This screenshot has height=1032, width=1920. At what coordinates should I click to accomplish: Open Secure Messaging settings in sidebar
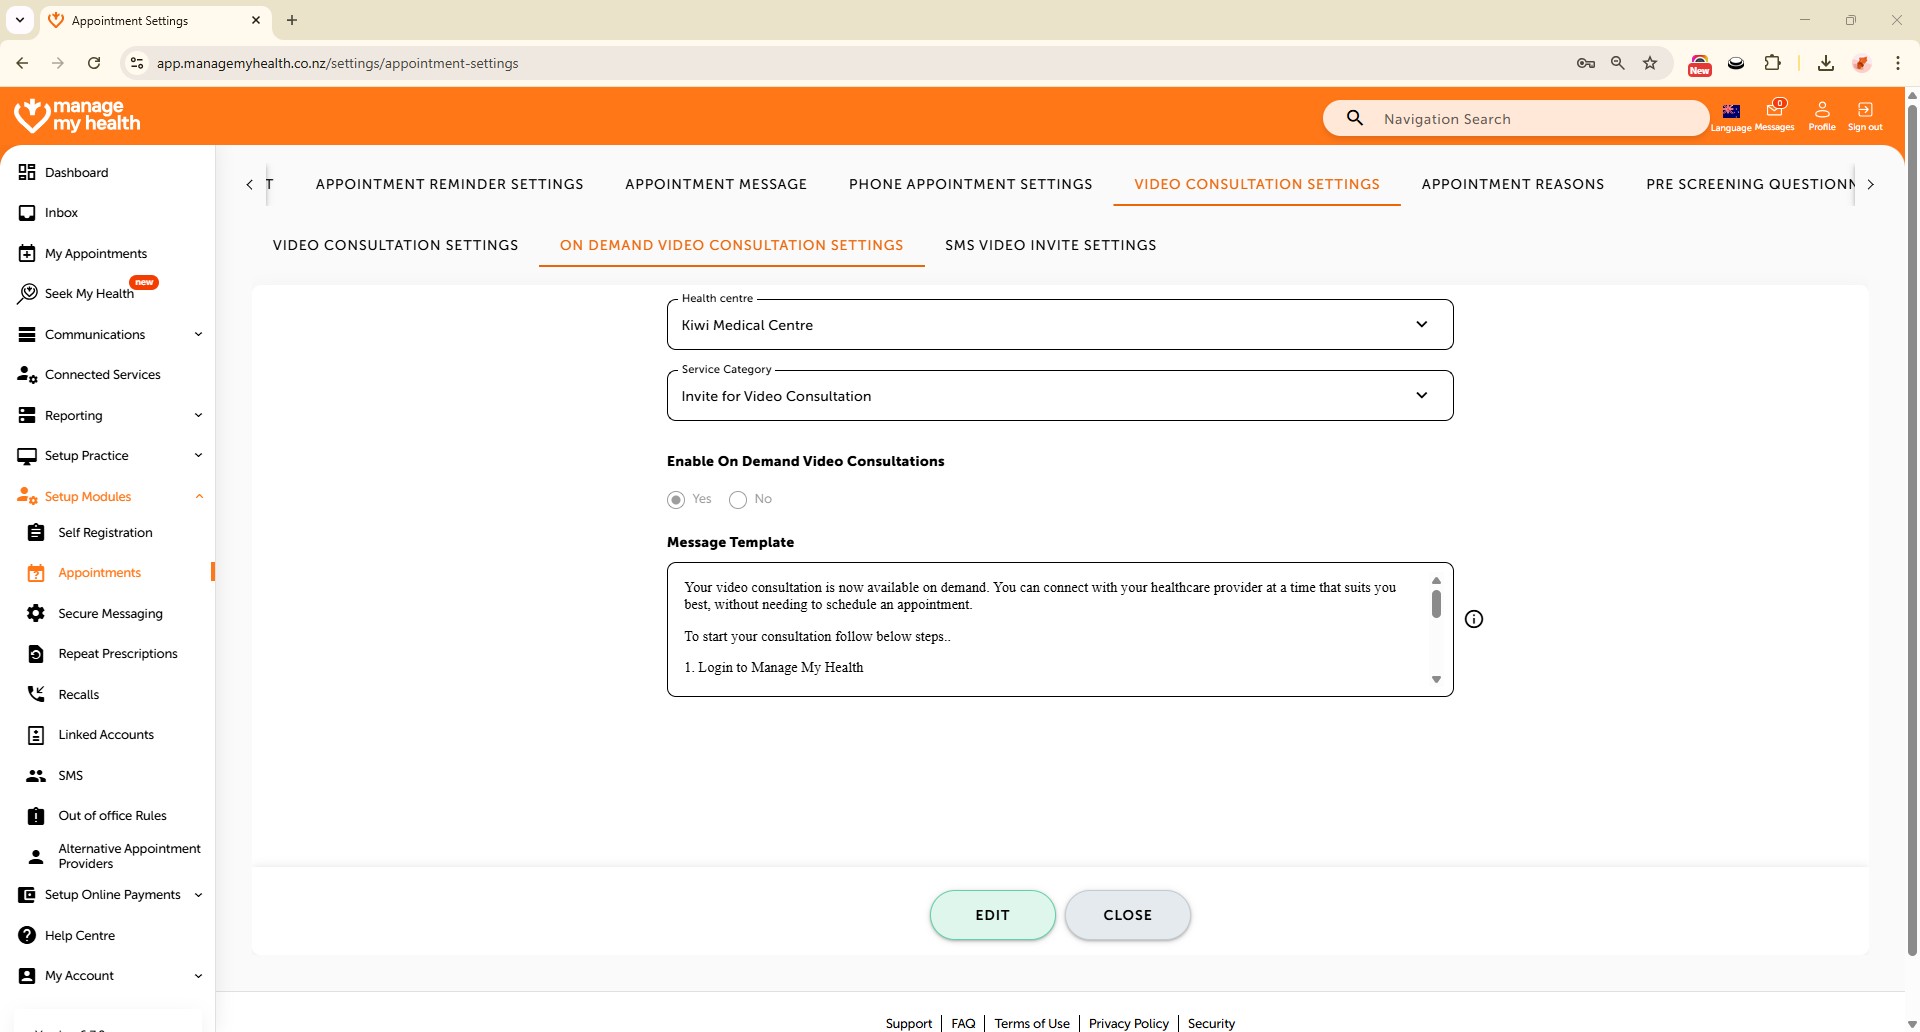point(110,613)
